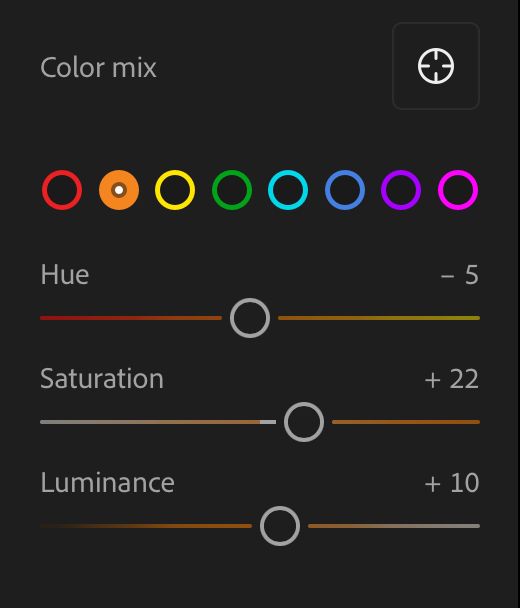Pick the magenta color circle
Image resolution: width=520 pixels, height=608 pixels.
(458, 190)
